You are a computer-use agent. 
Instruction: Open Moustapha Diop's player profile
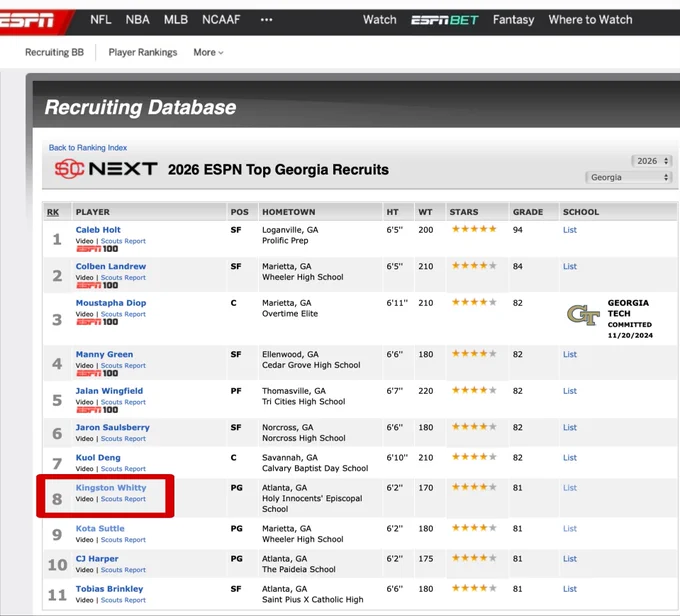tap(111, 303)
